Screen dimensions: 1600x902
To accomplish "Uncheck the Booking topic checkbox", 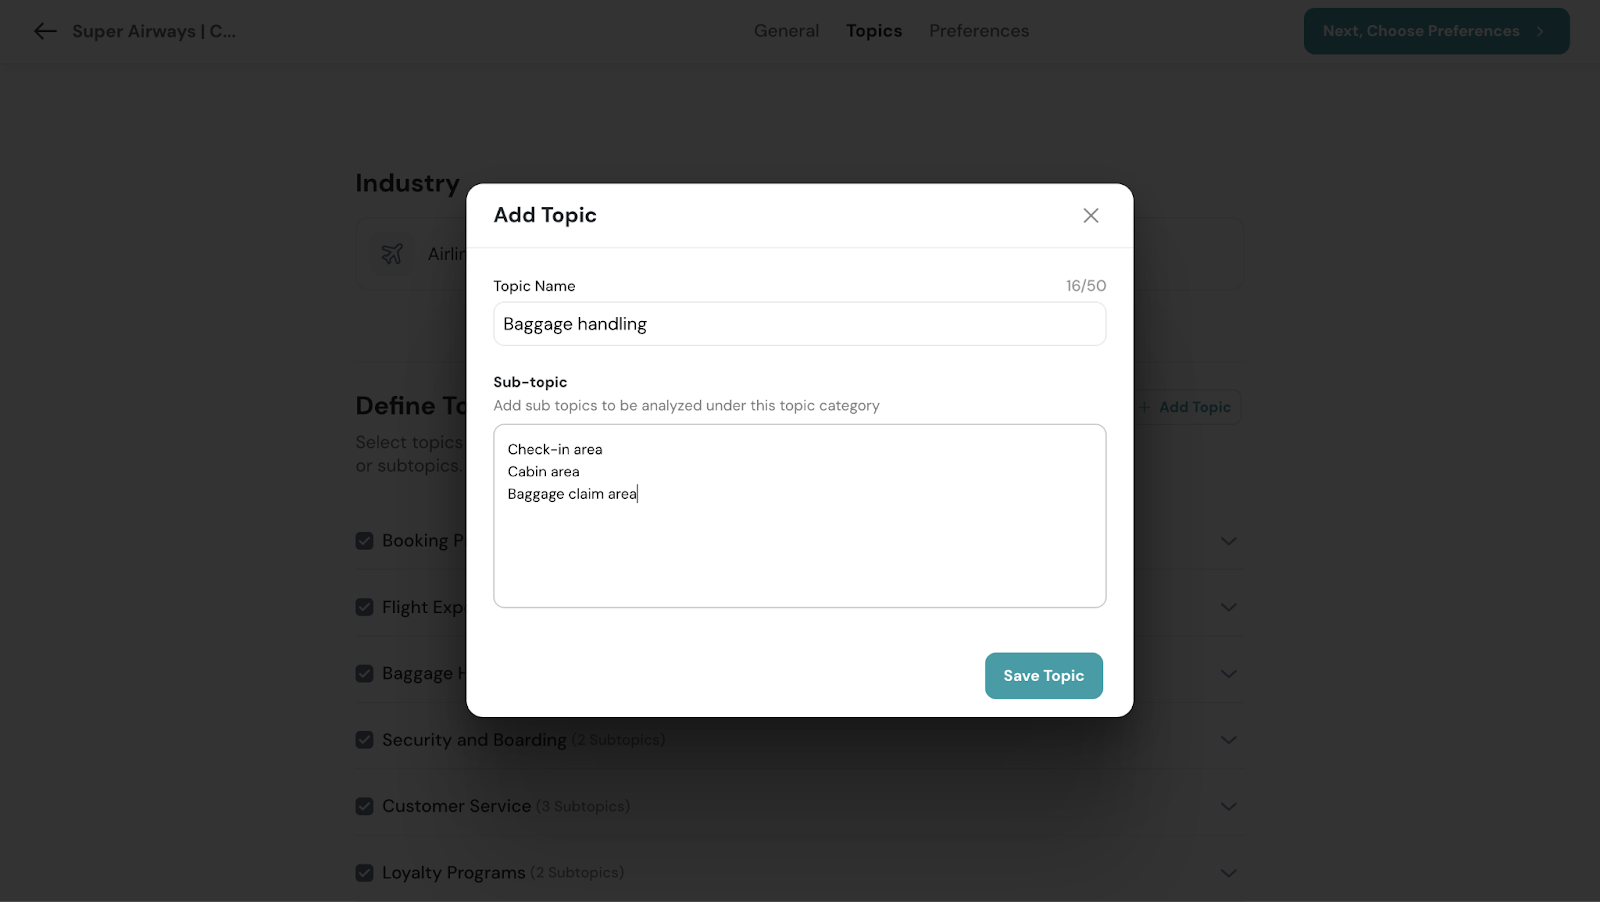I will point(365,541).
